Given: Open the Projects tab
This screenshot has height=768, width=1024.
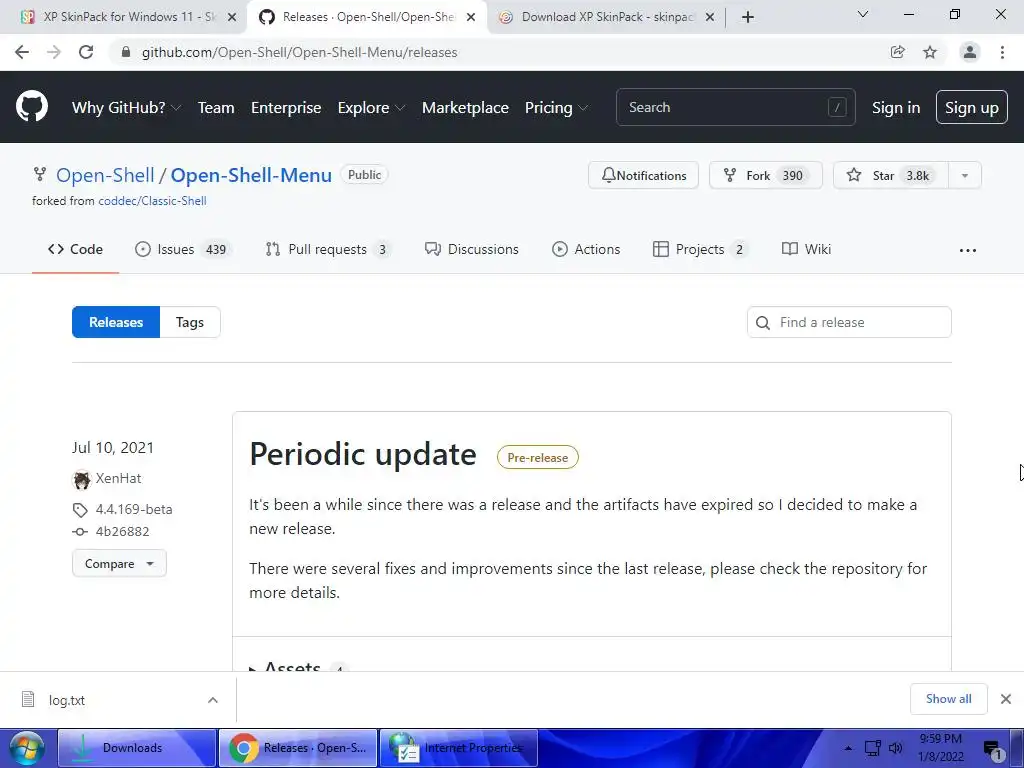Looking at the screenshot, I should pyautogui.click(x=701, y=249).
